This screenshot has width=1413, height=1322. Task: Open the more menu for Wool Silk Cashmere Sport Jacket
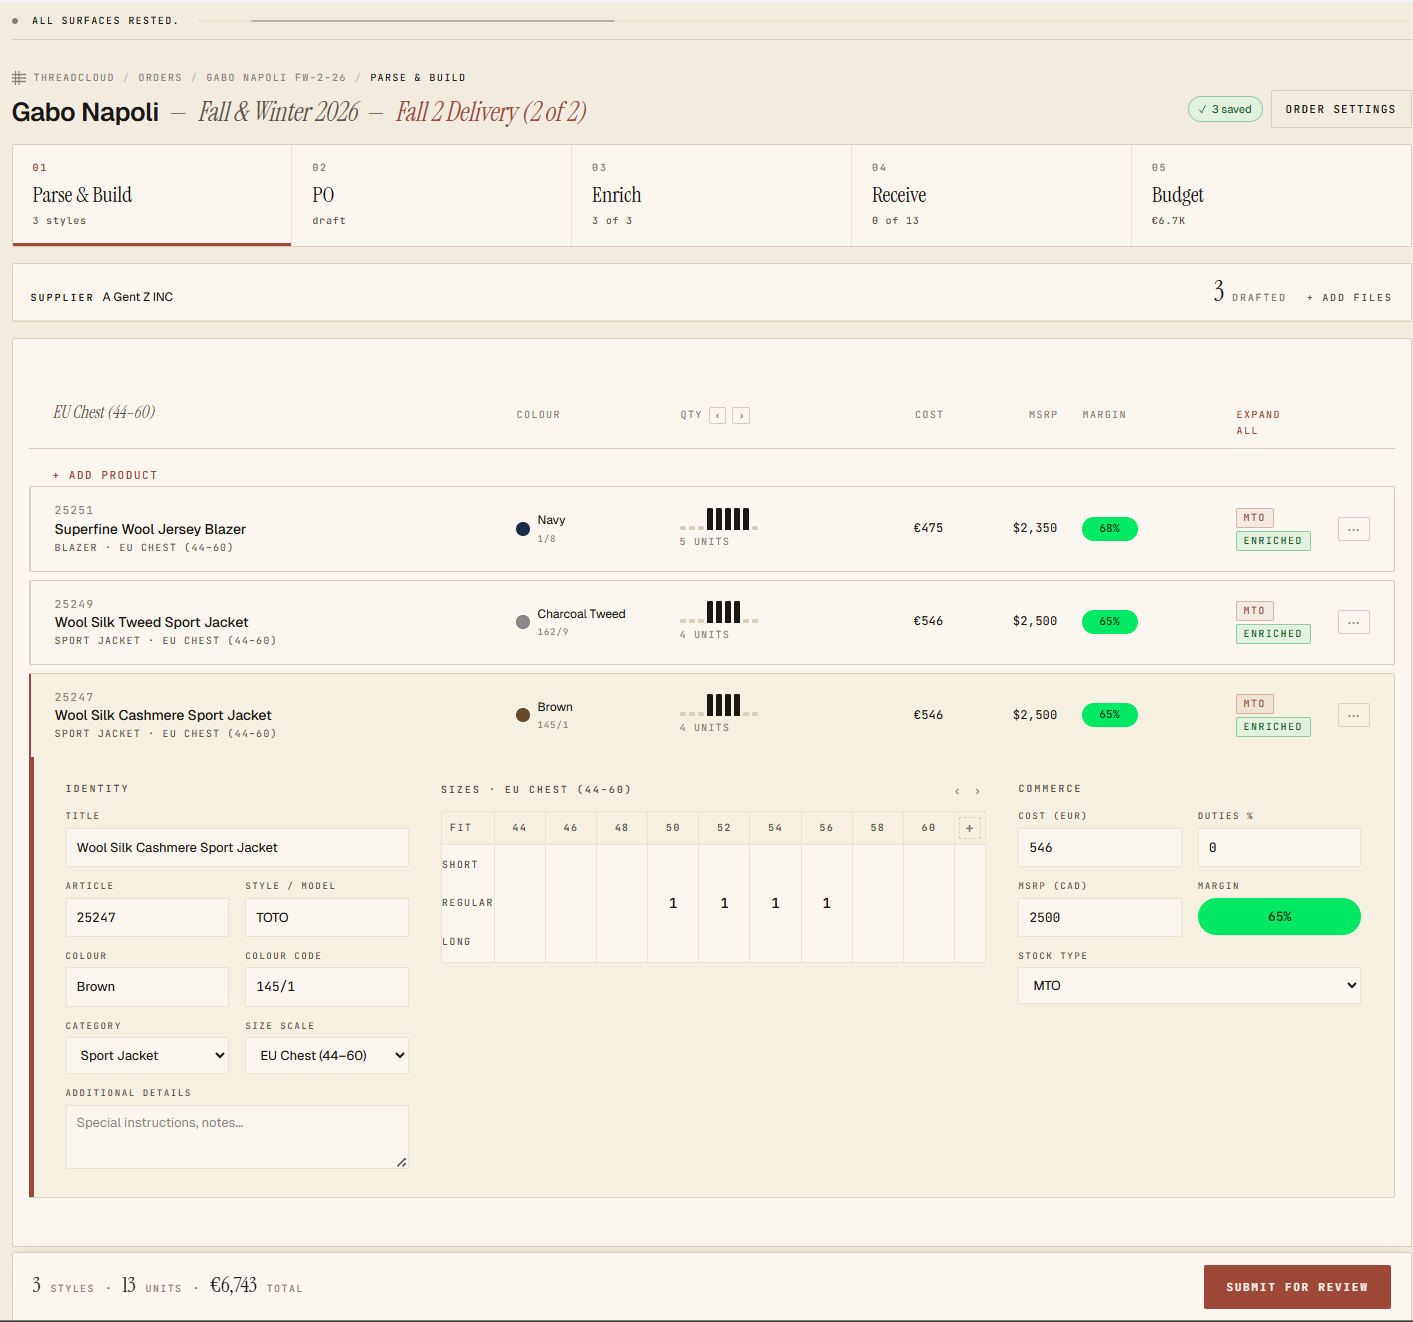coord(1353,715)
